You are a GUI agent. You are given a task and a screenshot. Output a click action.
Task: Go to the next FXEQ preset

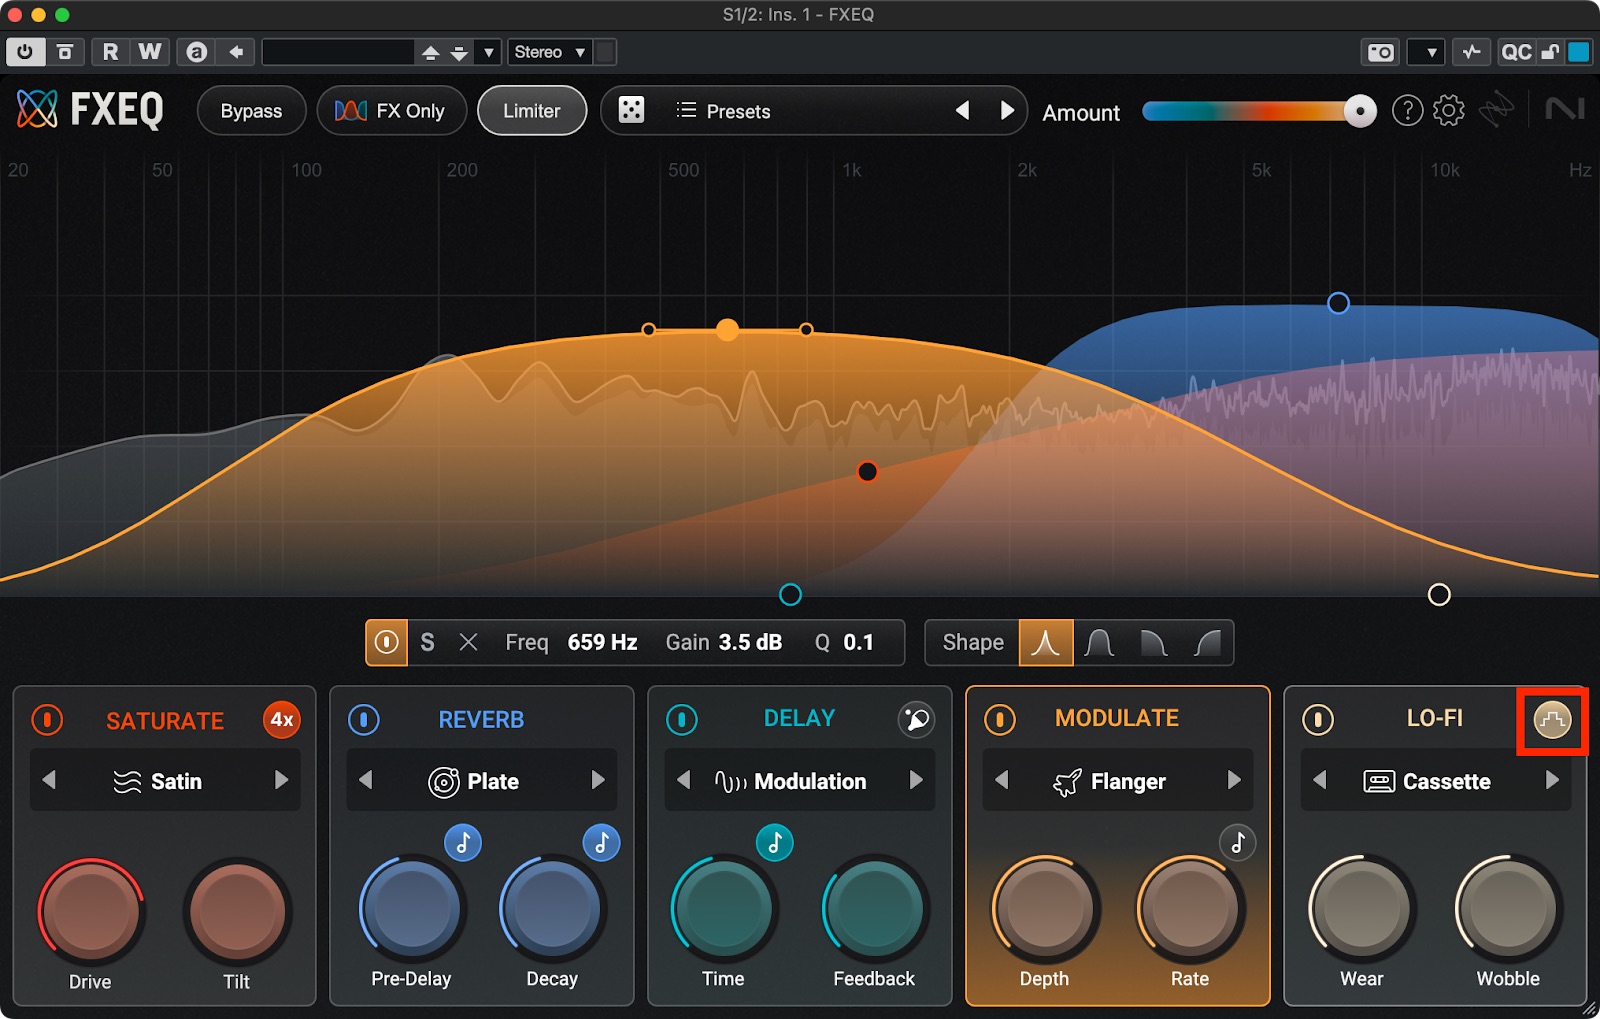(1007, 110)
